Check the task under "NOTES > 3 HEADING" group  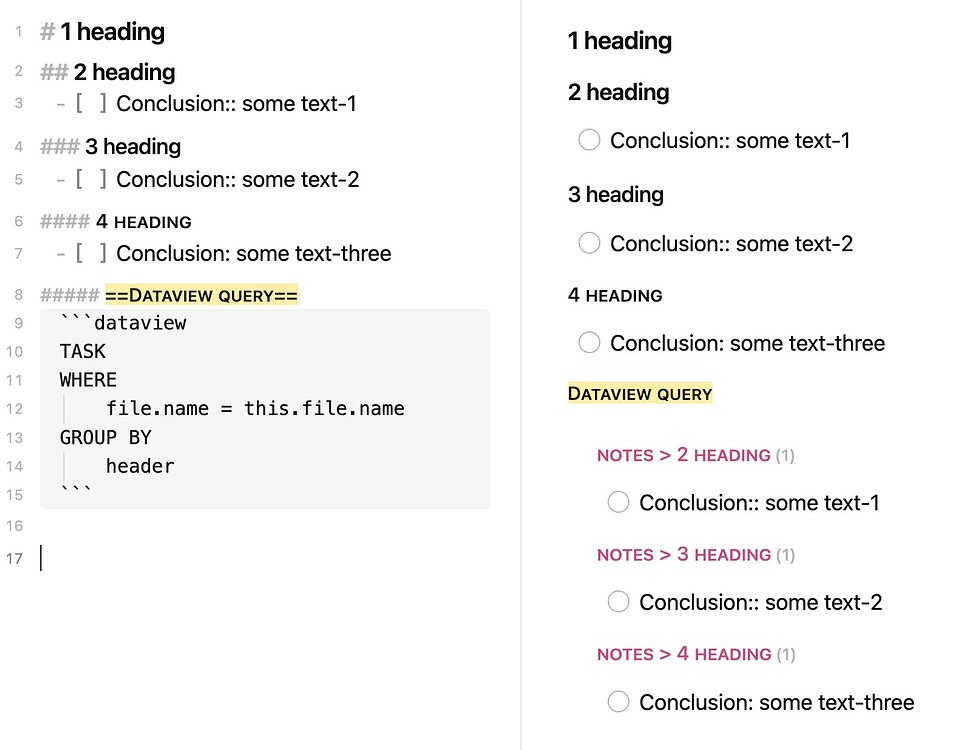(618, 602)
